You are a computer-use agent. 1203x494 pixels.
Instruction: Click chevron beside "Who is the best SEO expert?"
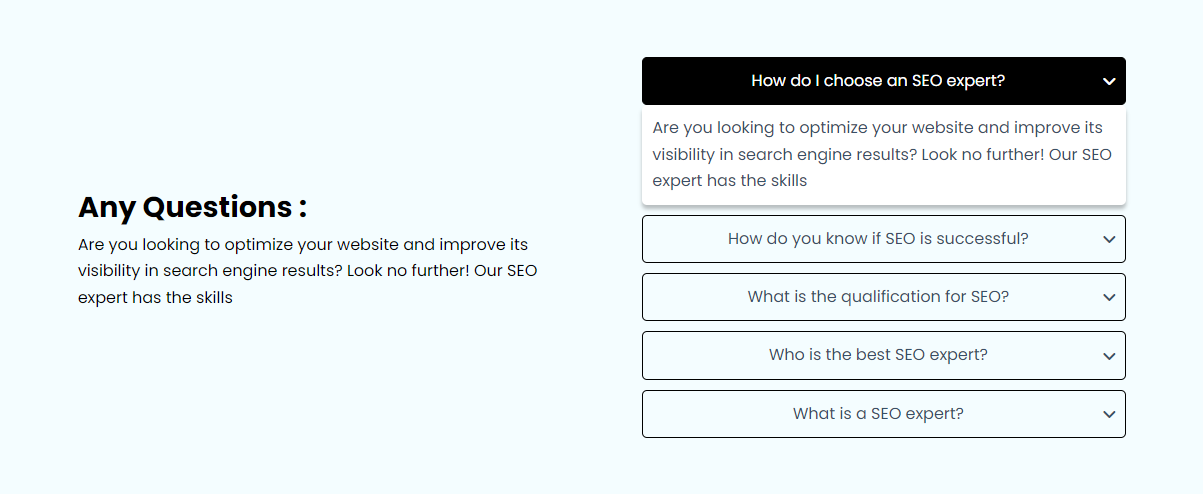1109,356
